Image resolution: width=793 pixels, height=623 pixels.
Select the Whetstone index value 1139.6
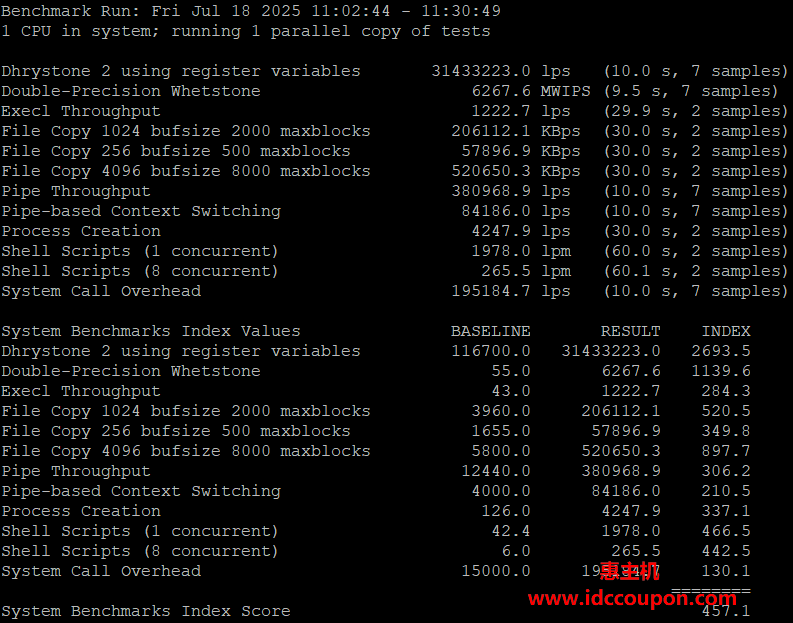[x=721, y=371]
